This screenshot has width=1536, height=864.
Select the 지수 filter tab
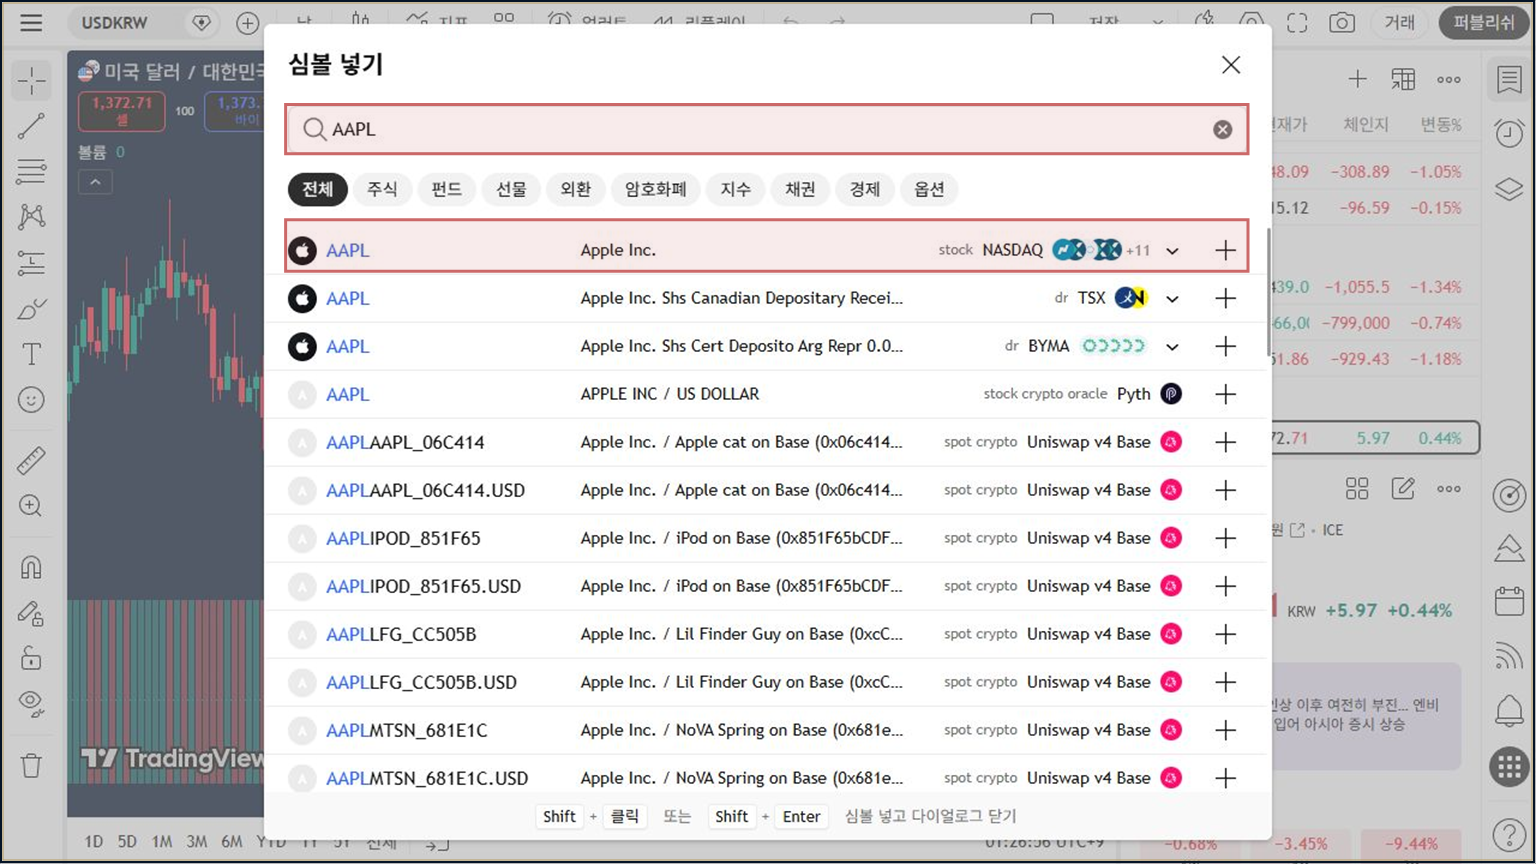pyautogui.click(x=736, y=189)
